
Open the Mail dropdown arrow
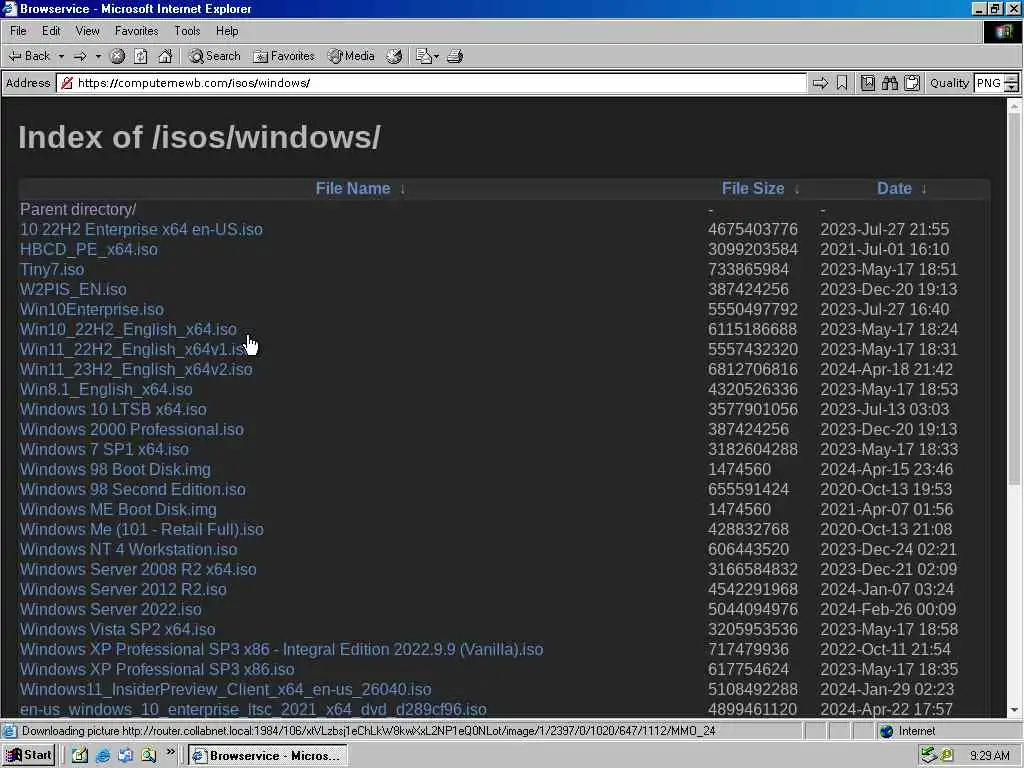pos(436,56)
